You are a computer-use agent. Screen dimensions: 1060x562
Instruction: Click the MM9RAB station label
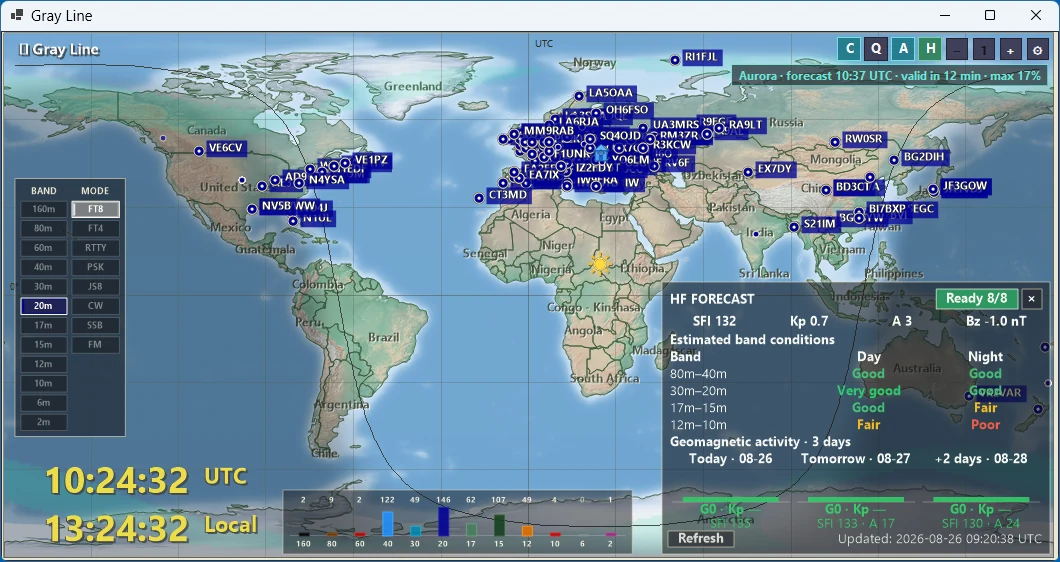click(548, 131)
